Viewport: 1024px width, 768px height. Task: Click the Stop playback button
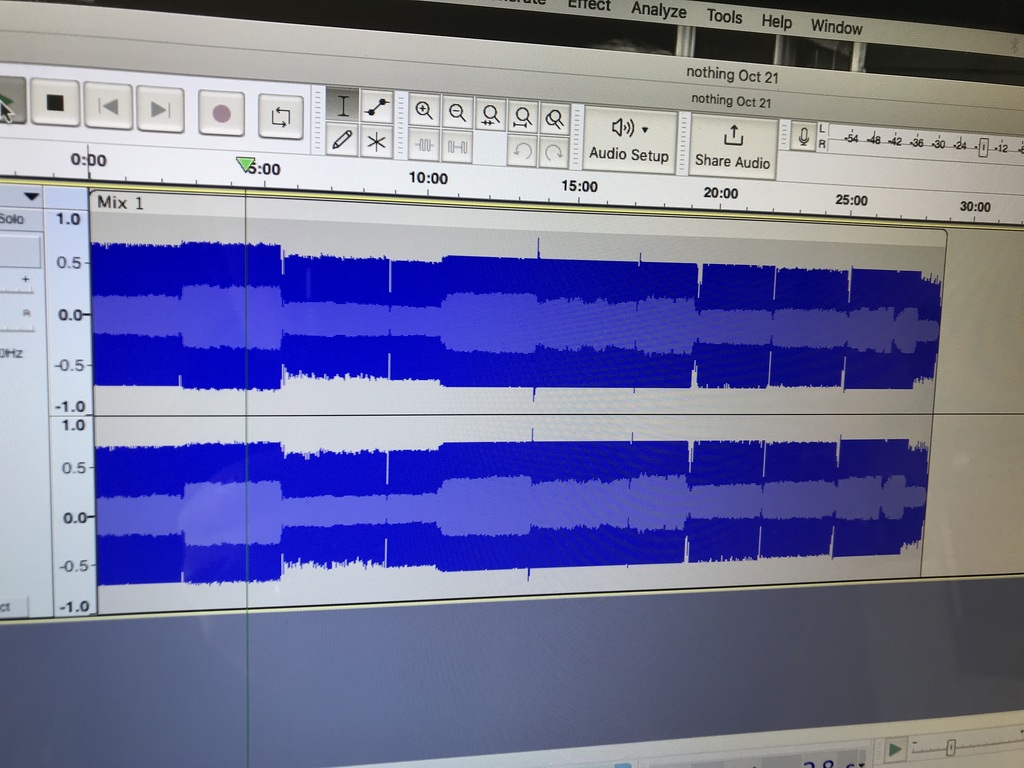point(55,103)
